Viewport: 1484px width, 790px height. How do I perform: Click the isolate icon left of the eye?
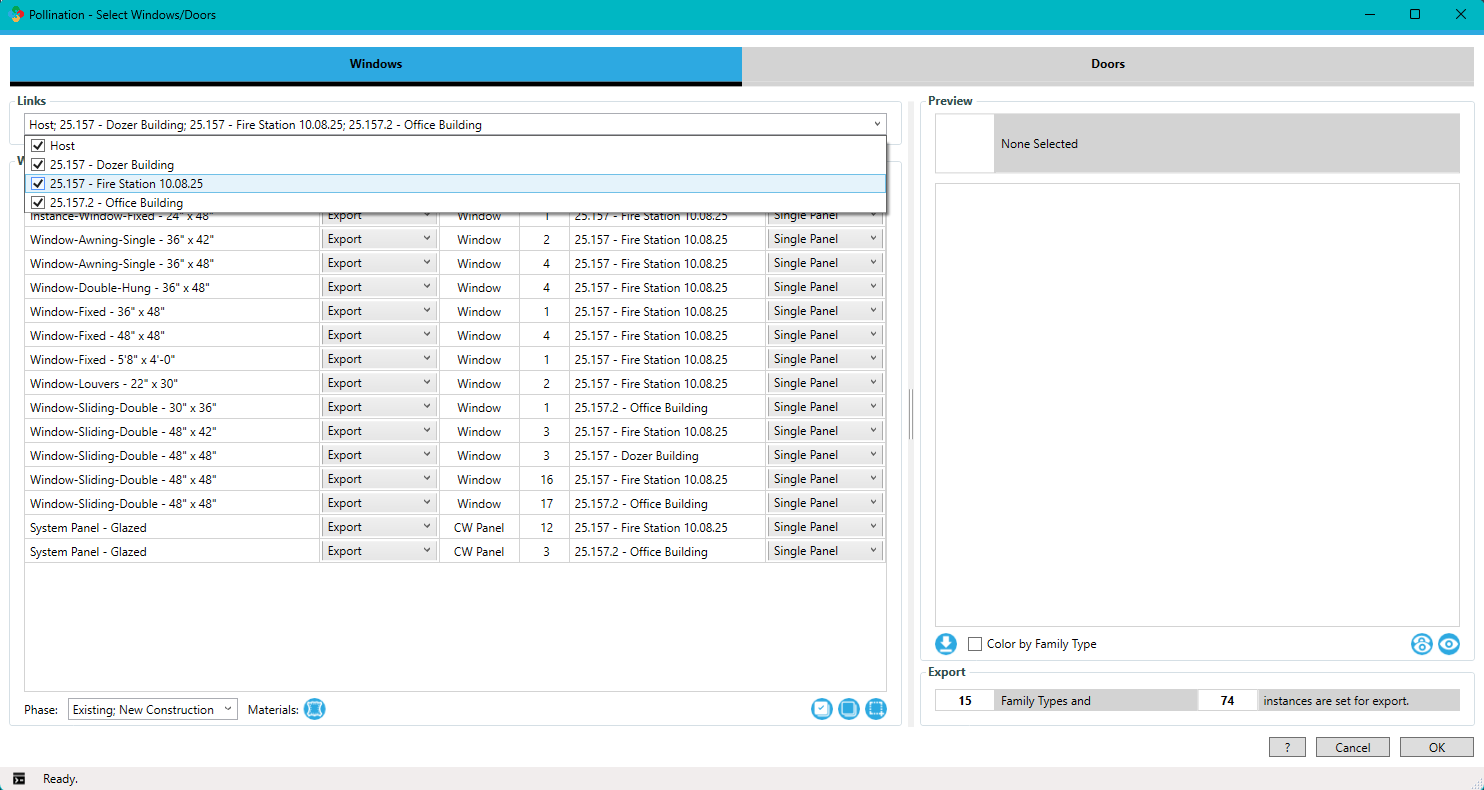(1421, 644)
